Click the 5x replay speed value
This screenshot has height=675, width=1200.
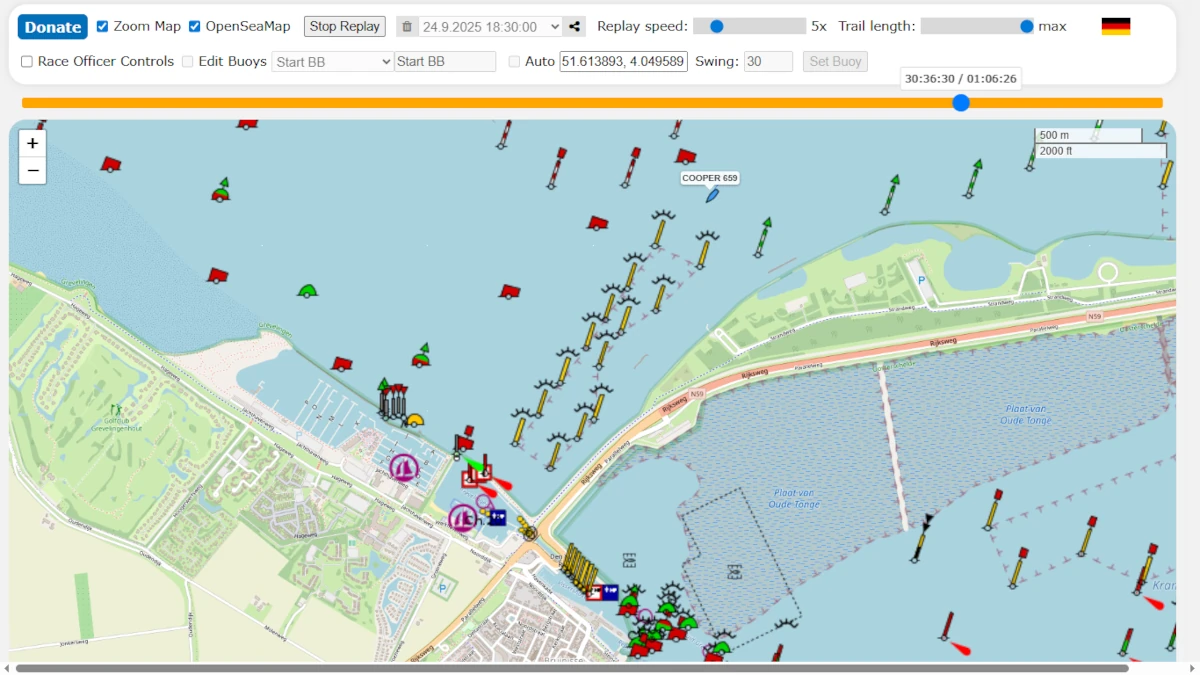click(x=819, y=26)
